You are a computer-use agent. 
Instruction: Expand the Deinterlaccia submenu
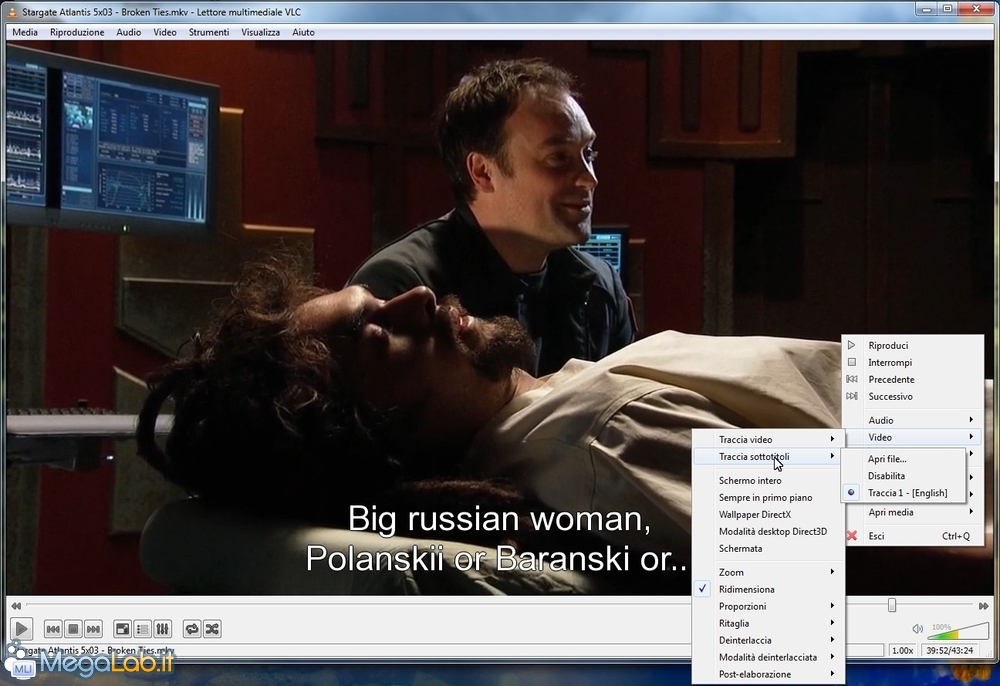pos(768,641)
